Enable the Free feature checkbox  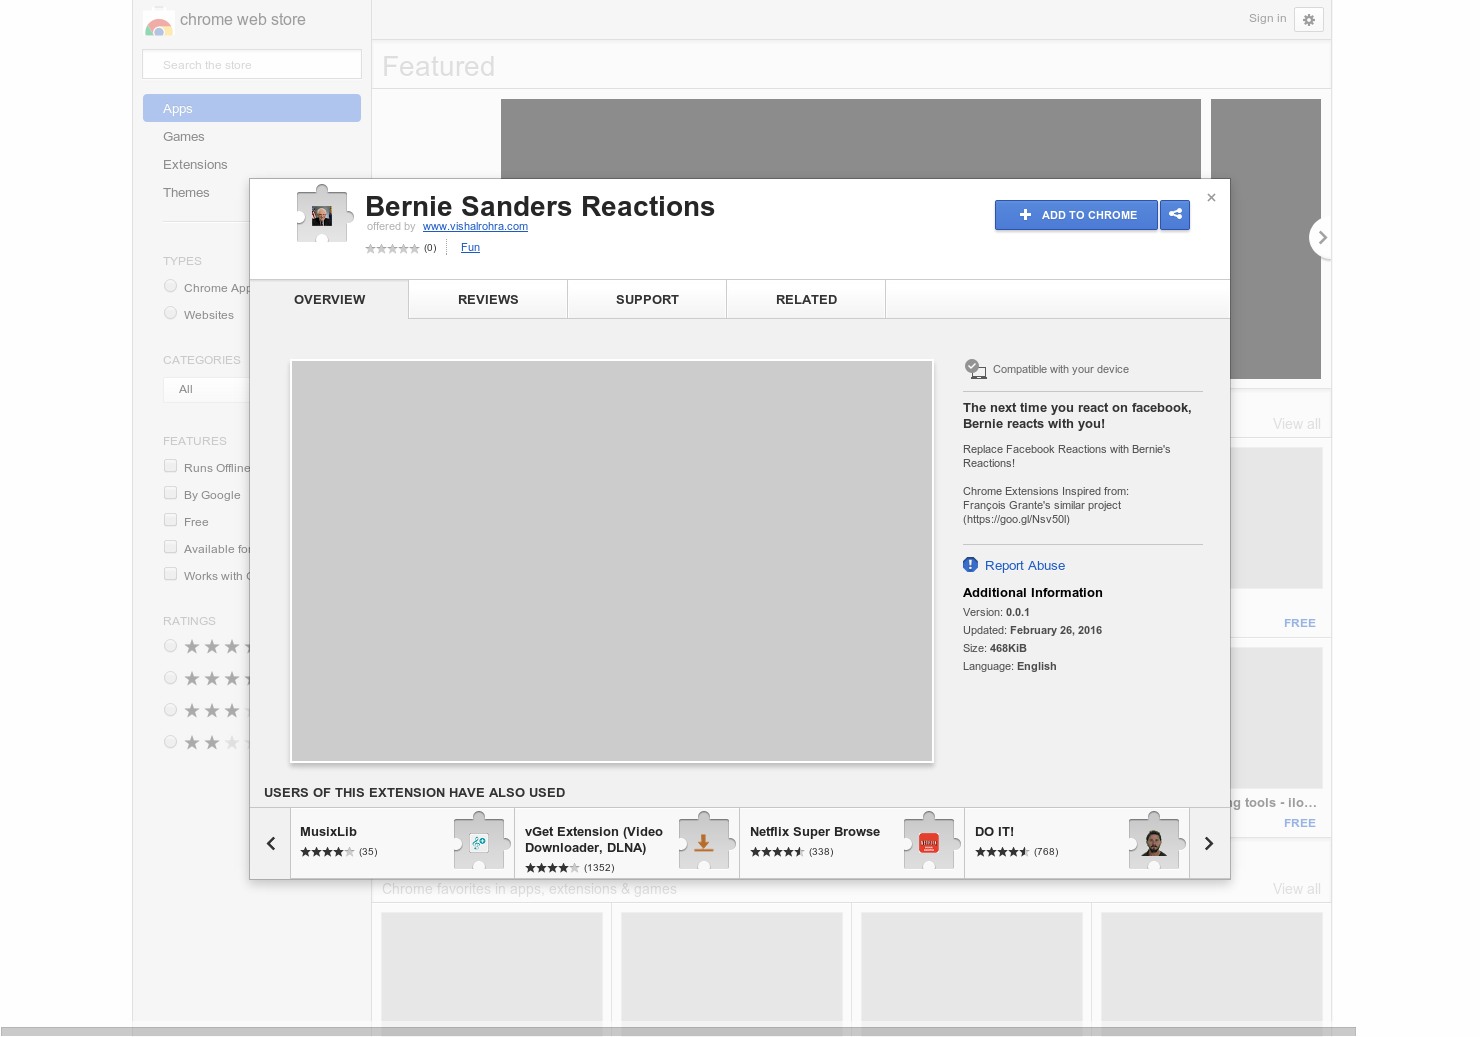click(170, 520)
